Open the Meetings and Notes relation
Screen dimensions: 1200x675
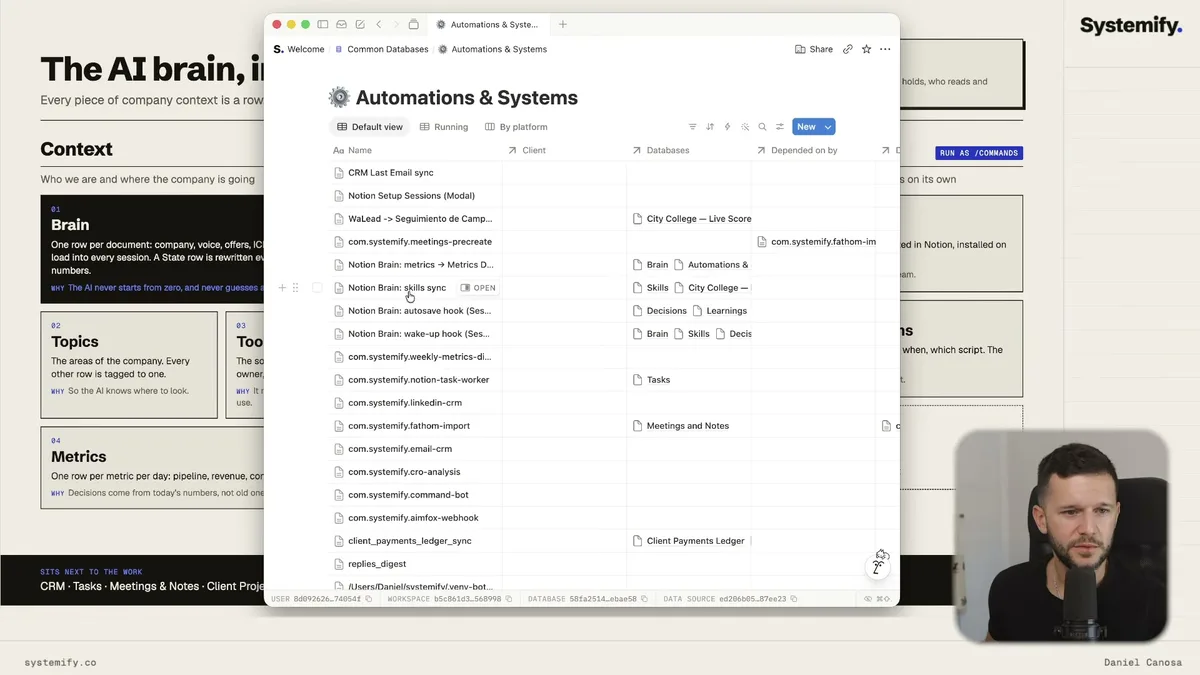pos(681,426)
